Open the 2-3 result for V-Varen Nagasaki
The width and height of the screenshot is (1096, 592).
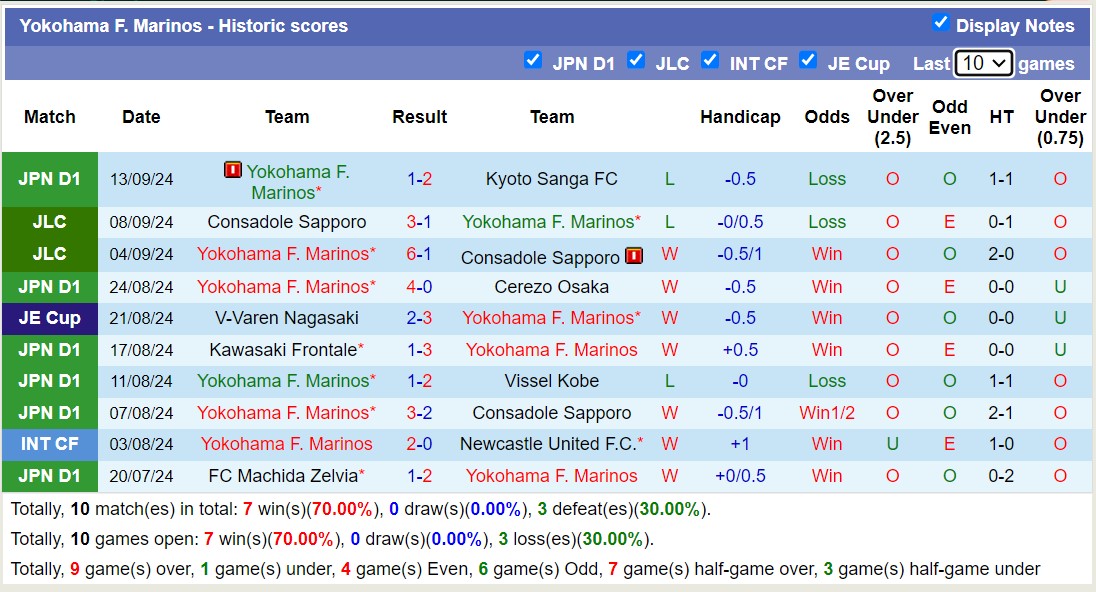[x=419, y=318]
